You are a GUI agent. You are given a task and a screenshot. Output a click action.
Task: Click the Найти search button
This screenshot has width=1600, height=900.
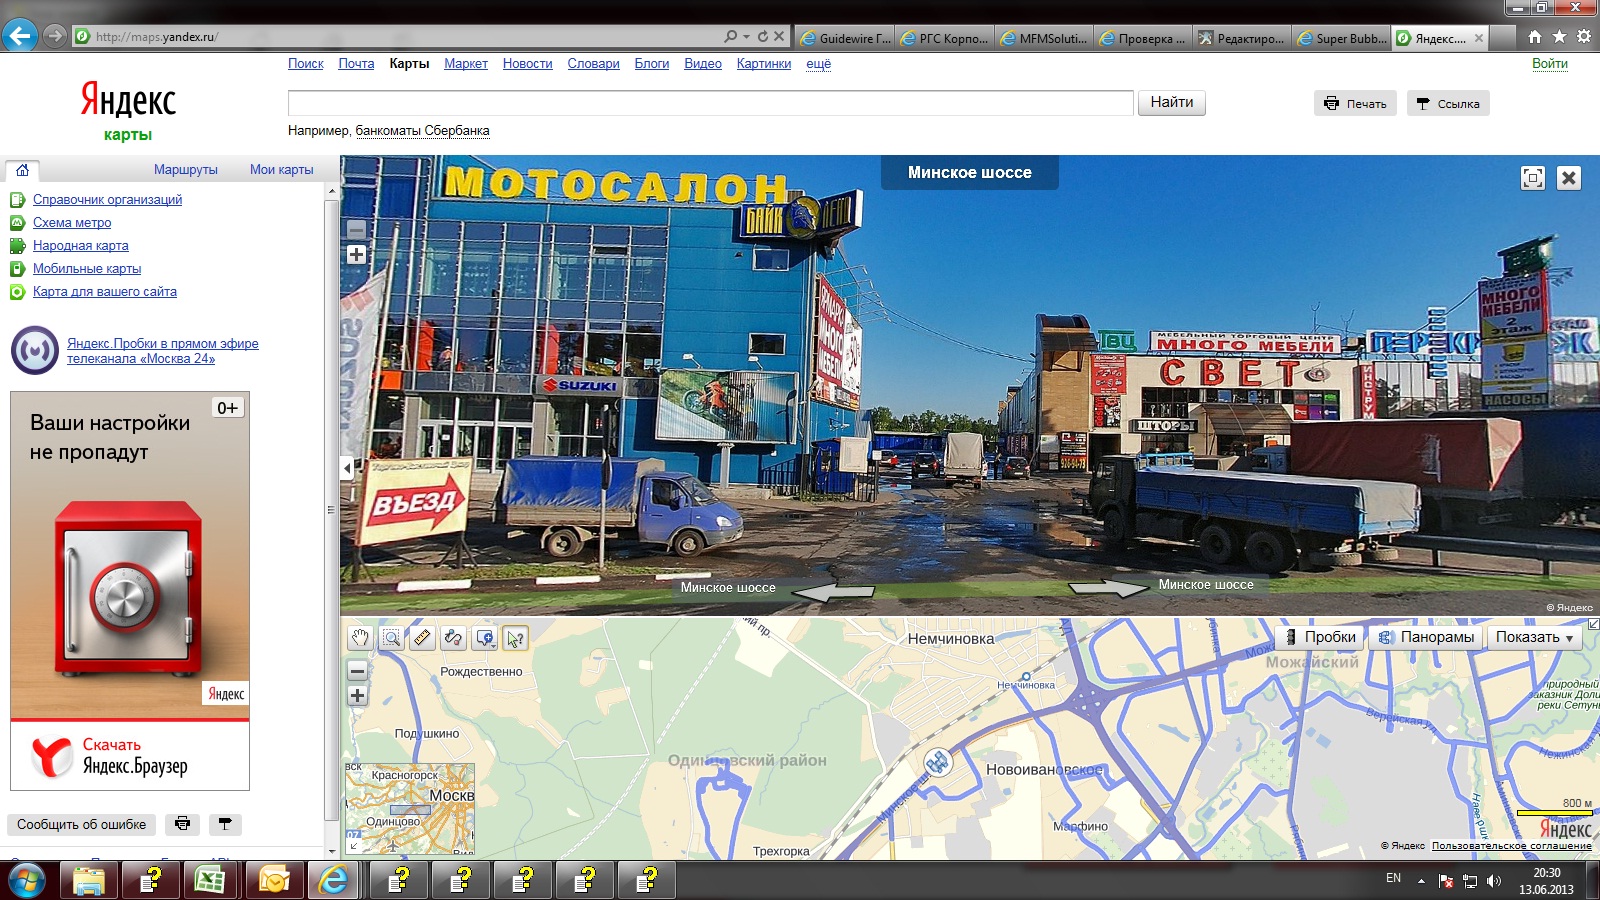[1171, 103]
